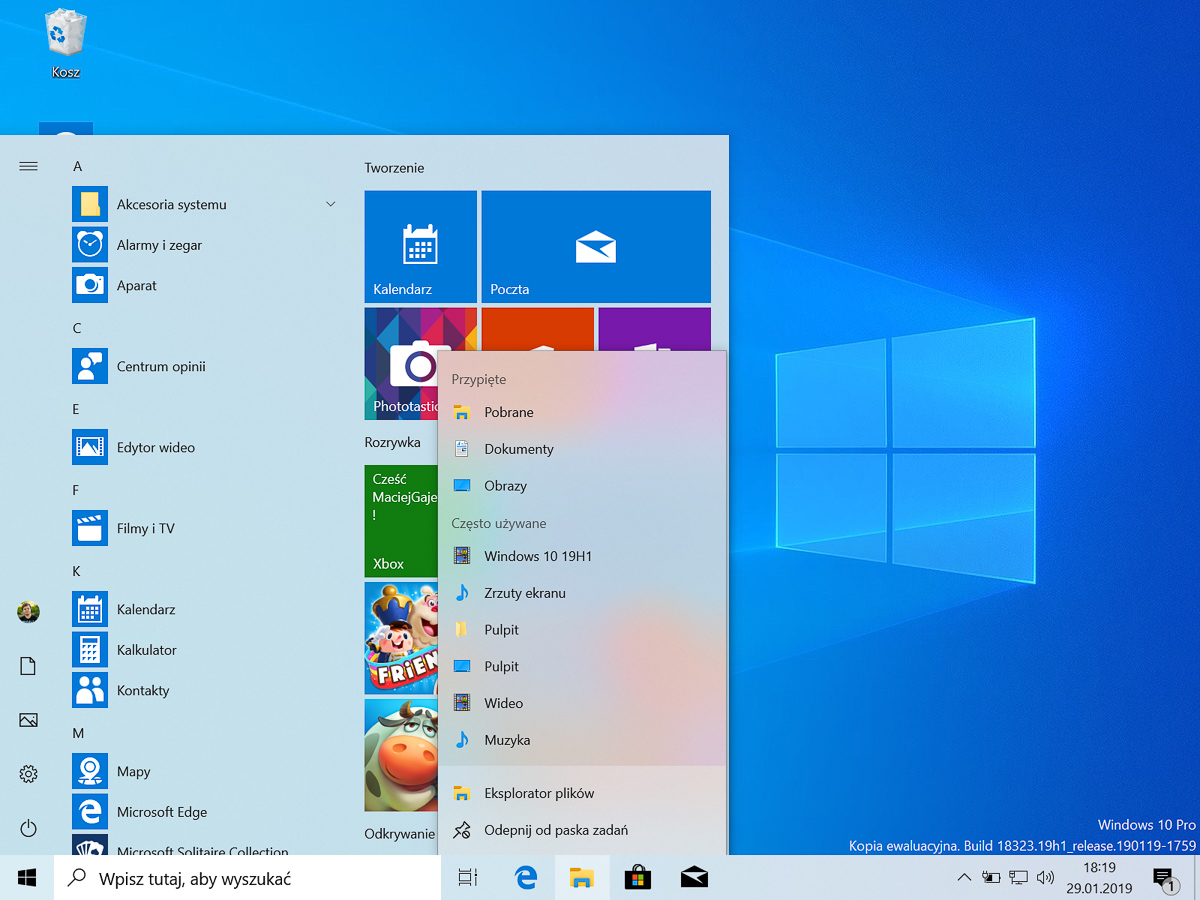Screen dimensions: 1200x900
Task: Open the Poczta mail tile
Action: (x=596, y=247)
